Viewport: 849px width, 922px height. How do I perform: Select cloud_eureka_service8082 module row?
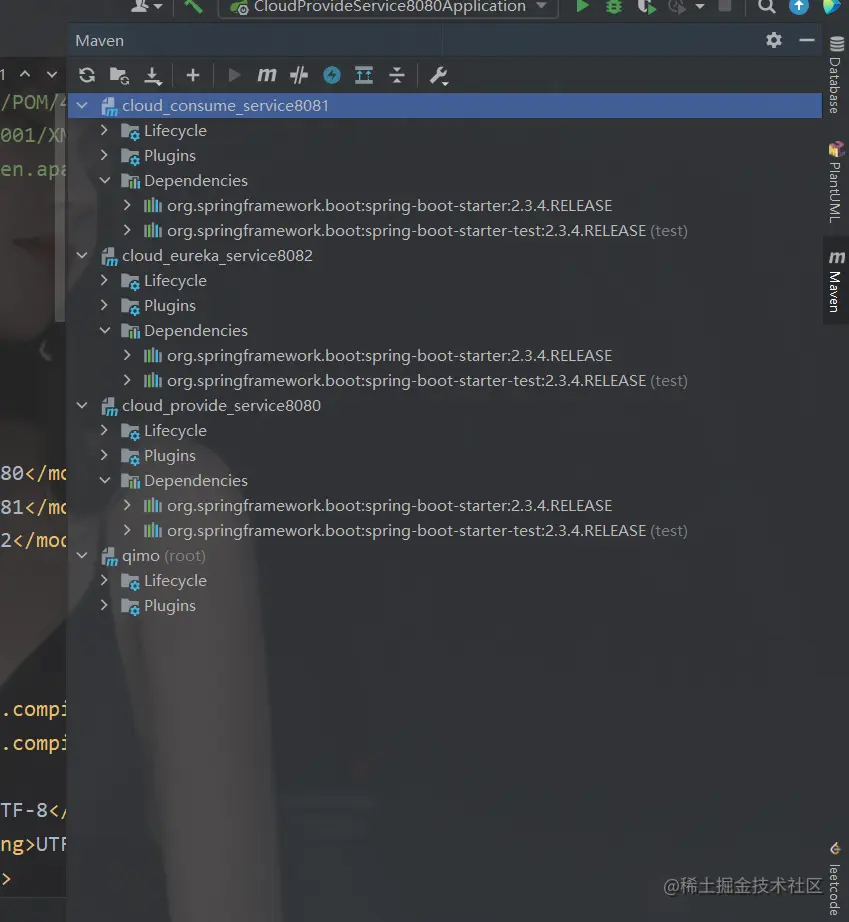(x=444, y=256)
